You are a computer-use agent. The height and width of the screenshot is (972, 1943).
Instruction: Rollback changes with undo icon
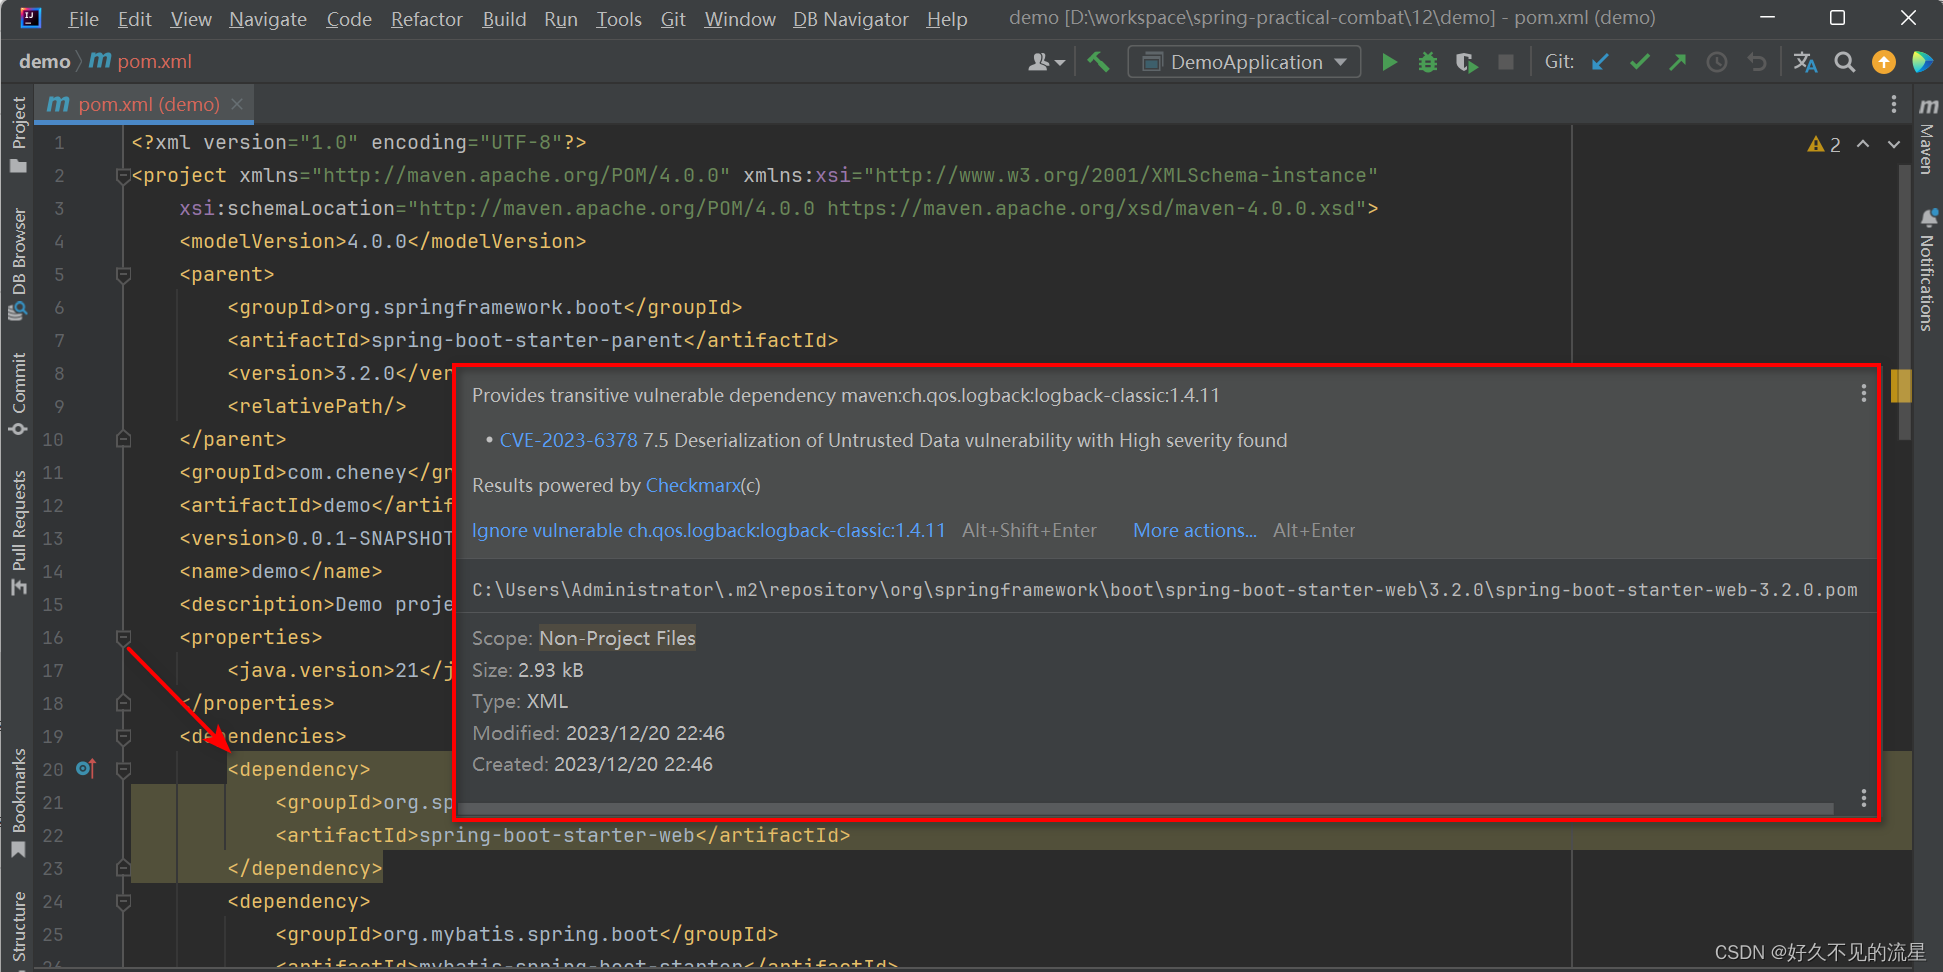[x=1757, y=62]
